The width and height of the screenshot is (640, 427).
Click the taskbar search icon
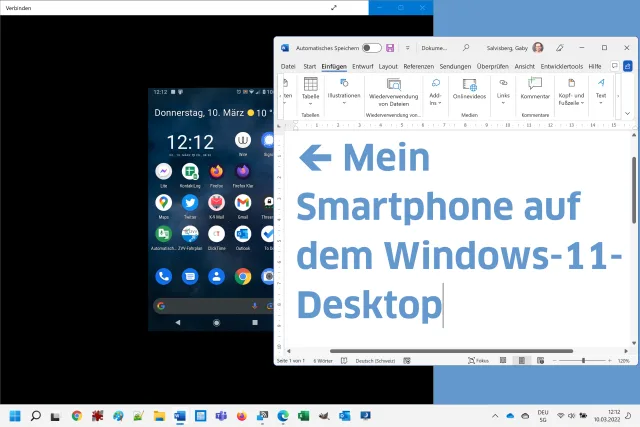36,416
